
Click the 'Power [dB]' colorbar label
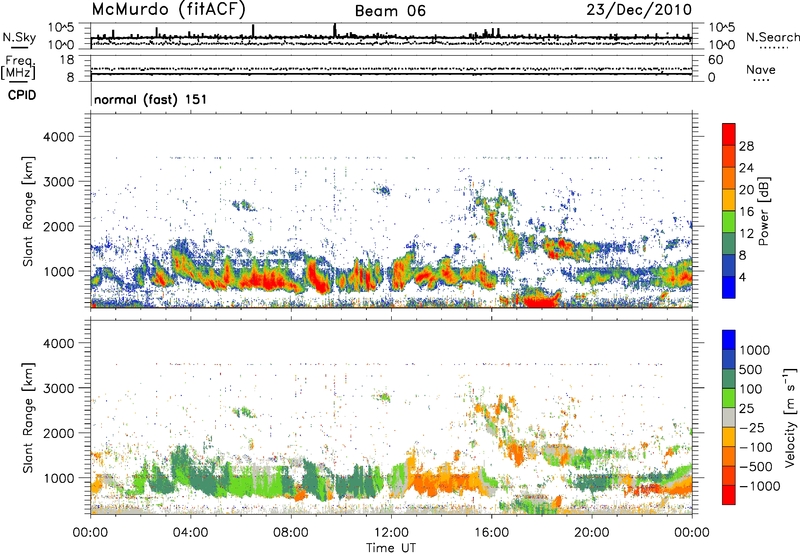coord(764,211)
